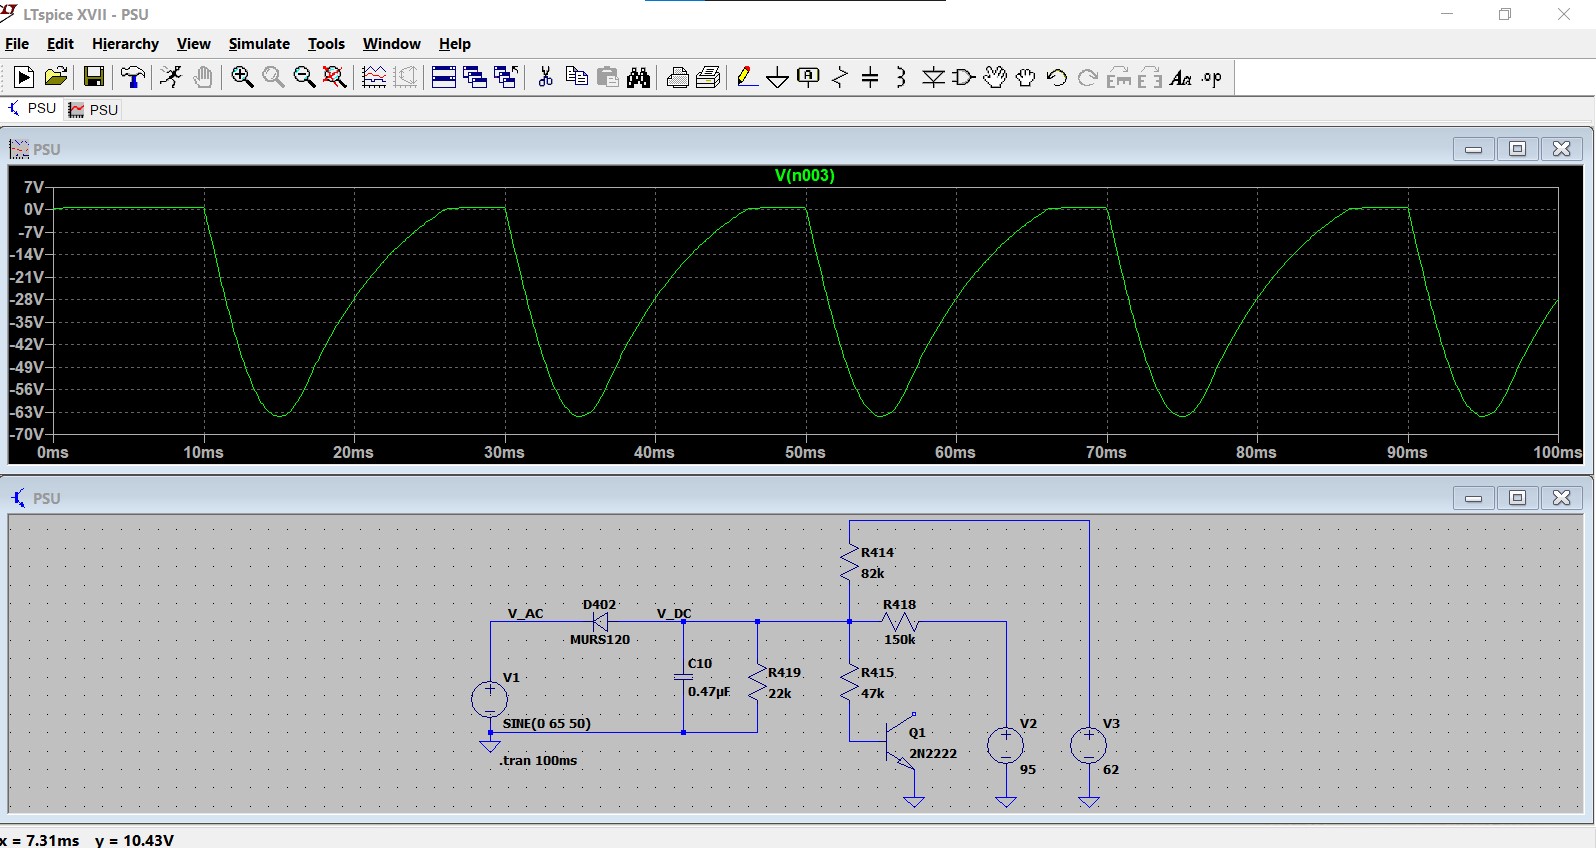Image resolution: width=1596 pixels, height=848 pixels.
Task: Save the schematic with the floppy icon
Action: (x=94, y=77)
